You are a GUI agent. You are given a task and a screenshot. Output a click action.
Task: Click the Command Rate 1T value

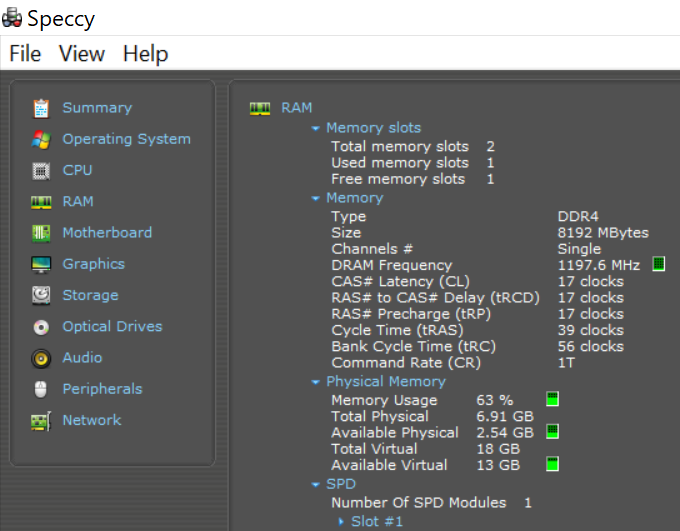click(566, 363)
